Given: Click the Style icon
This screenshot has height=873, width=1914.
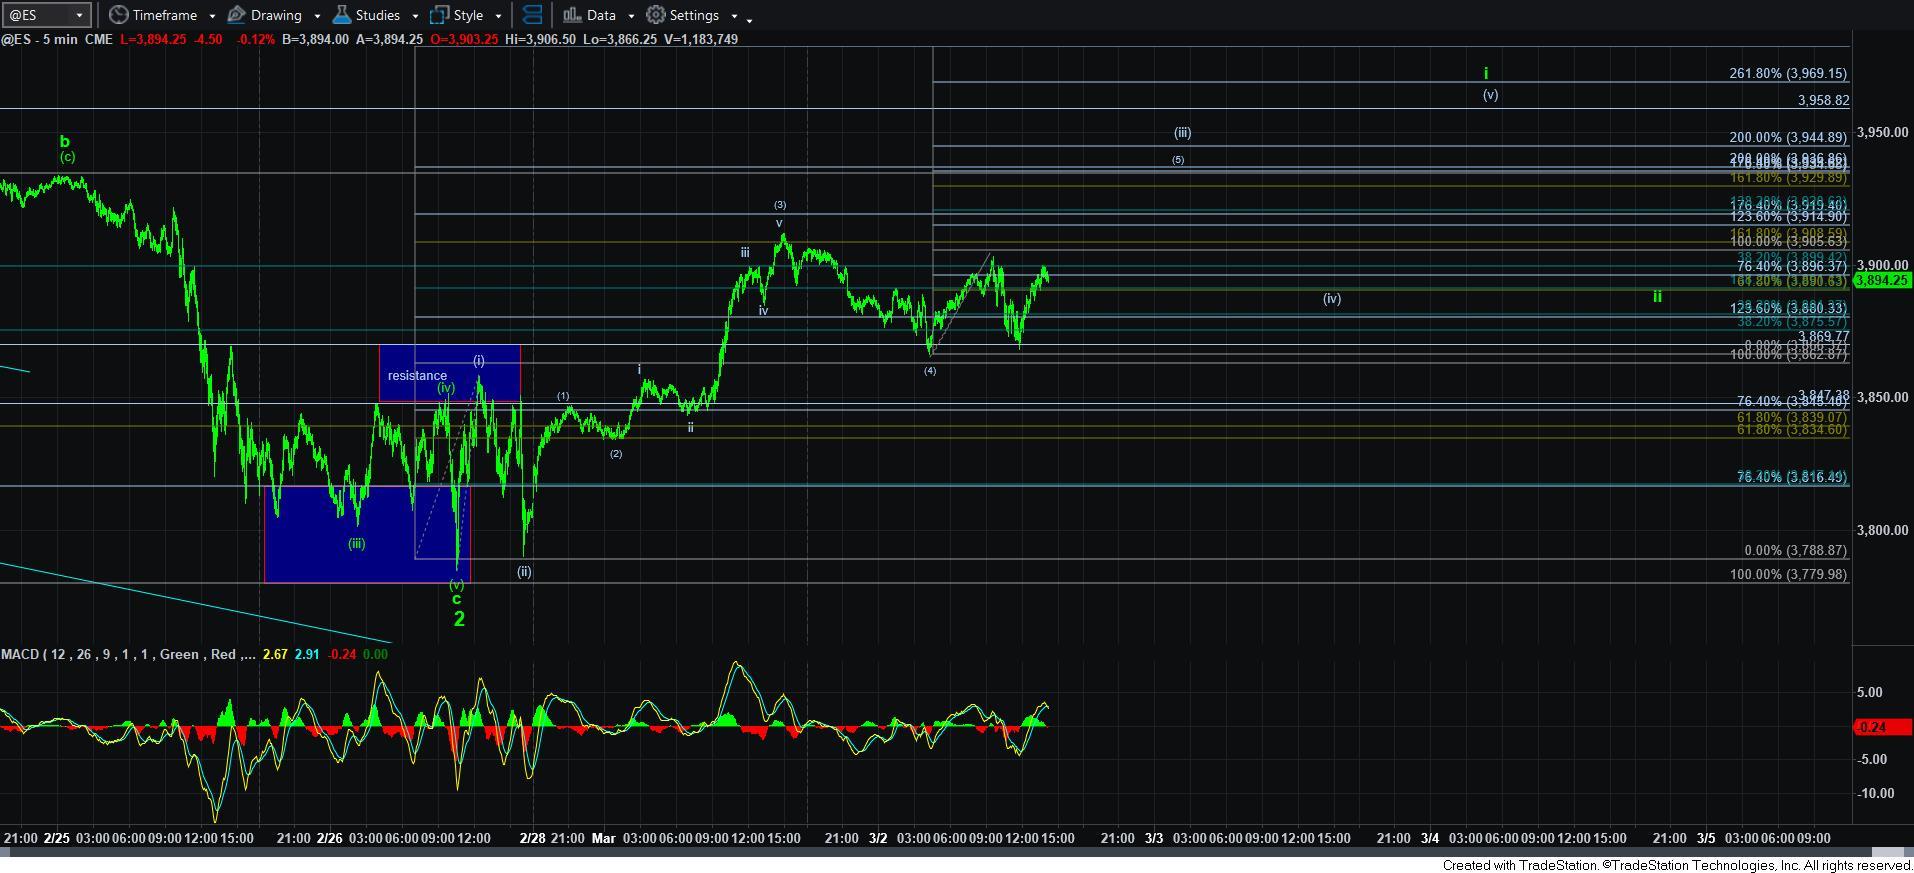Looking at the screenshot, I should click(439, 15).
